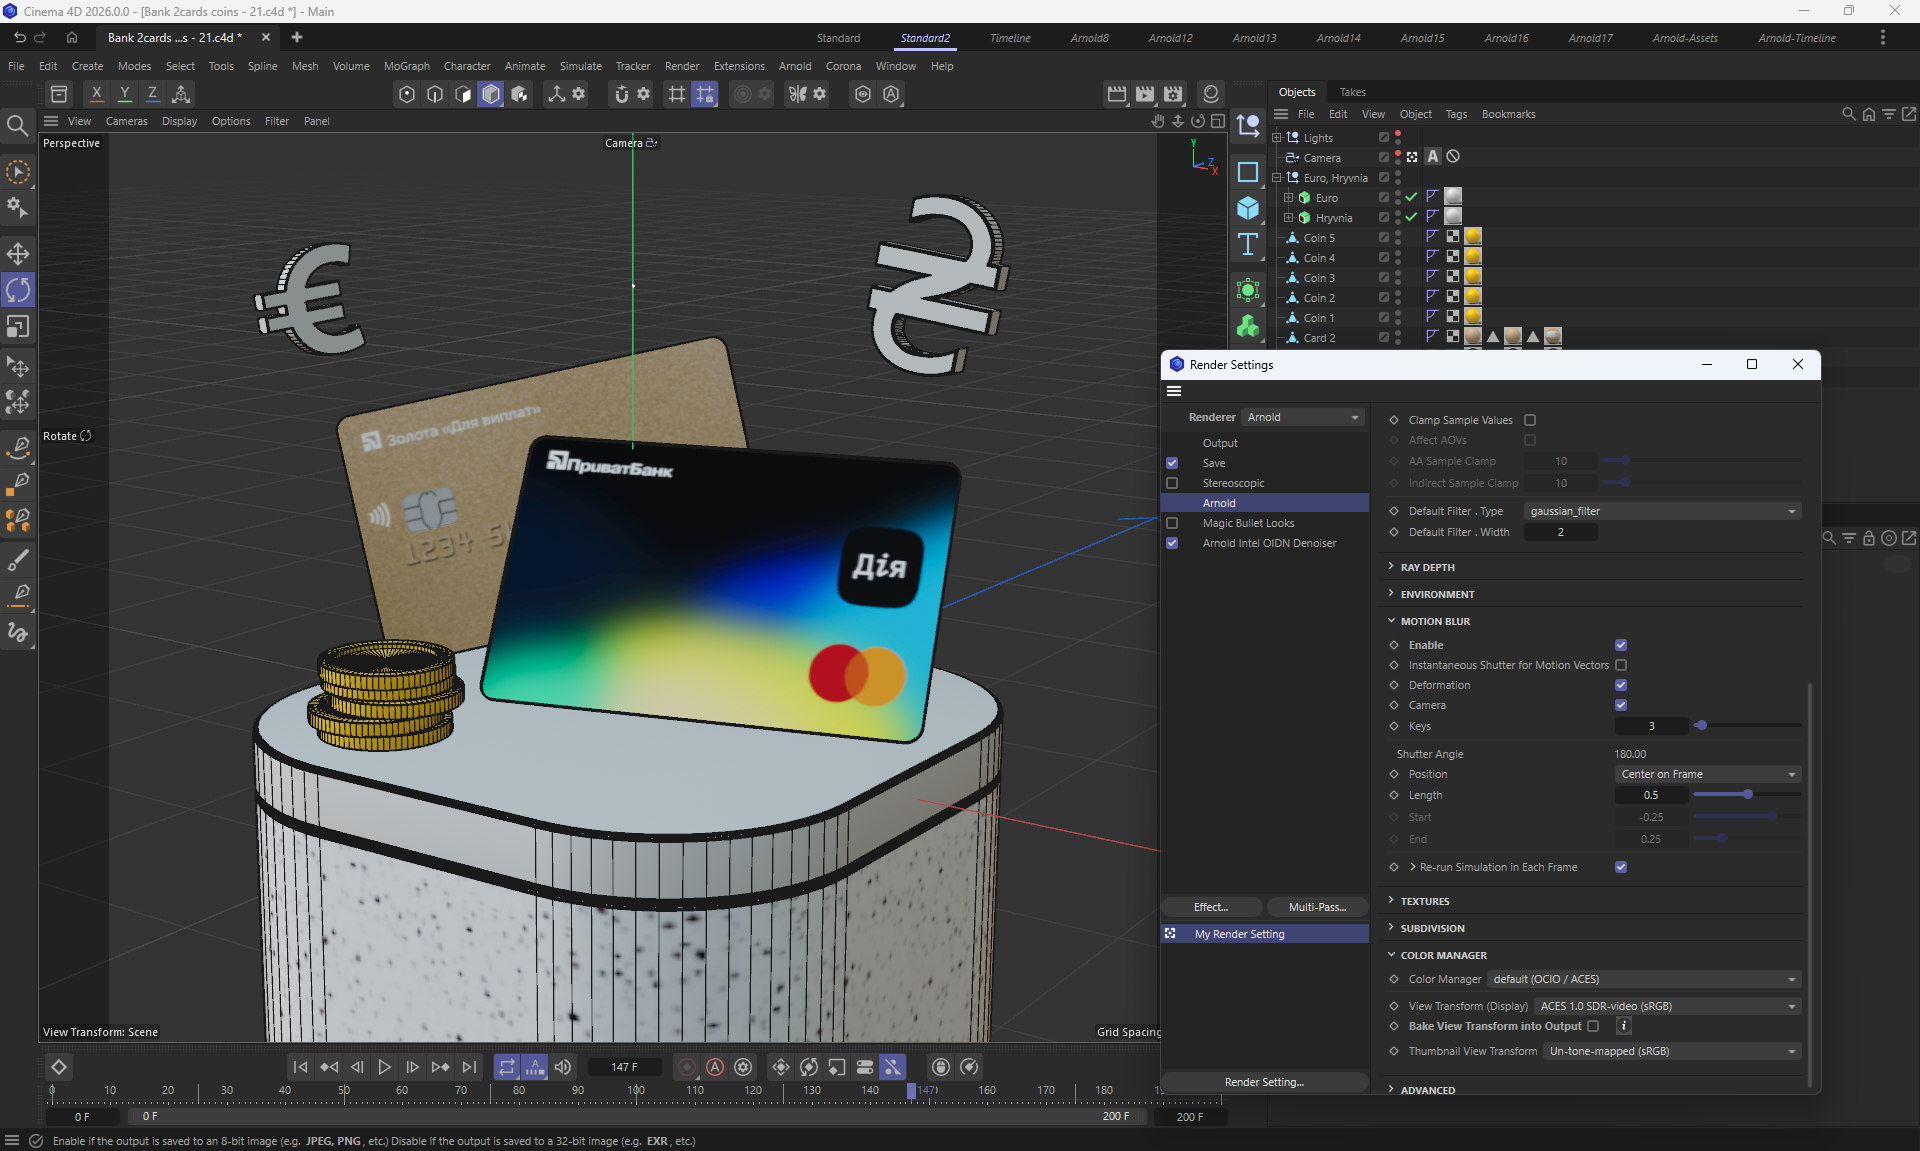
Task: Open the Renderer dropdown showing Arnold
Action: coord(1302,417)
